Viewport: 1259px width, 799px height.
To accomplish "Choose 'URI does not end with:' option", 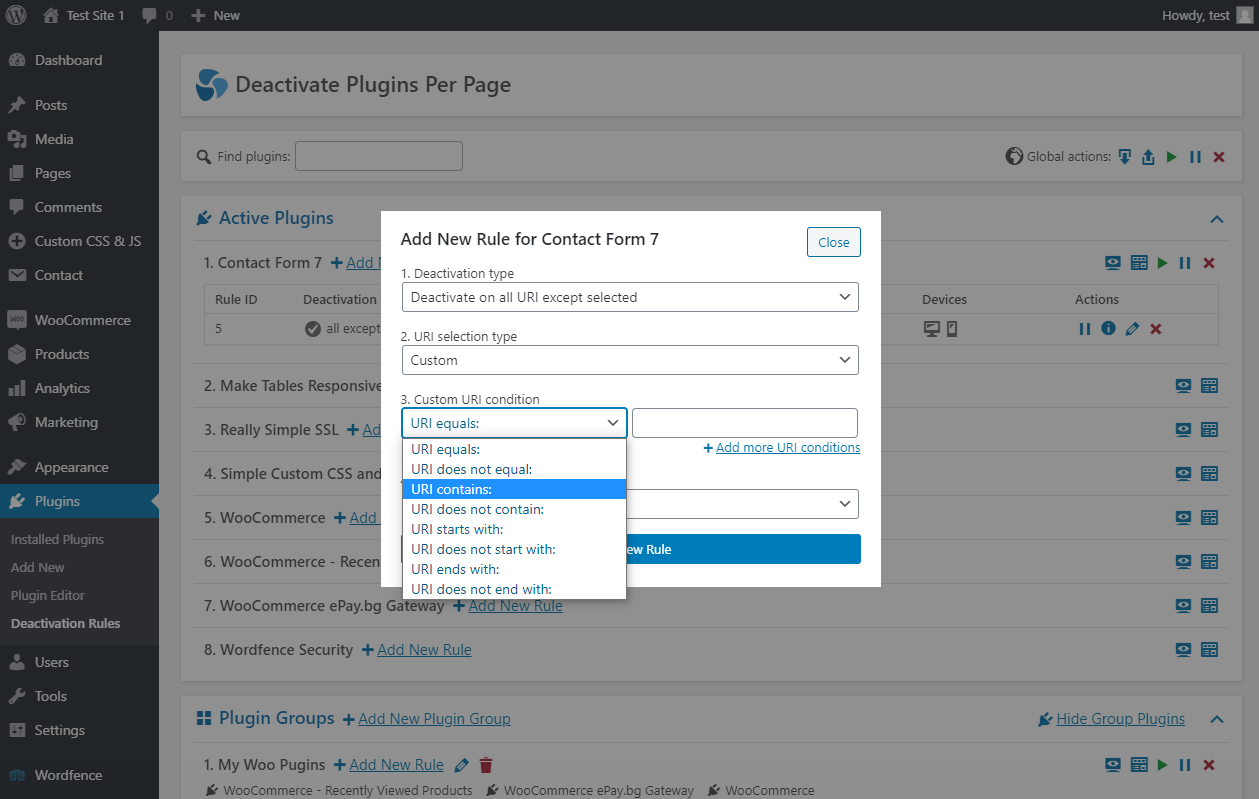I will [x=514, y=589].
